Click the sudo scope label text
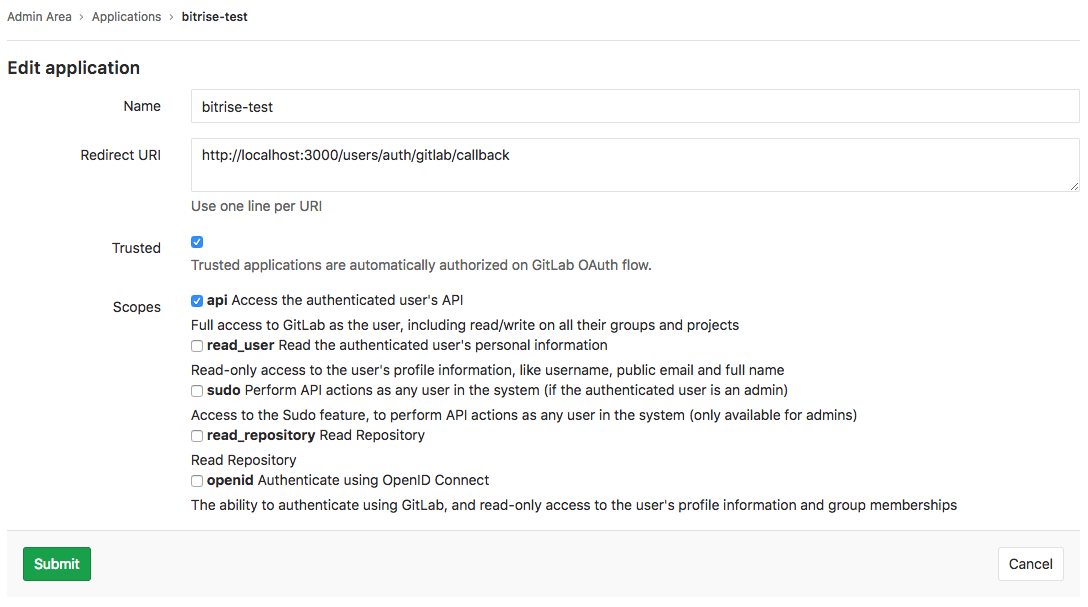Screen dimensions: 1088x607 [x=225, y=390]
